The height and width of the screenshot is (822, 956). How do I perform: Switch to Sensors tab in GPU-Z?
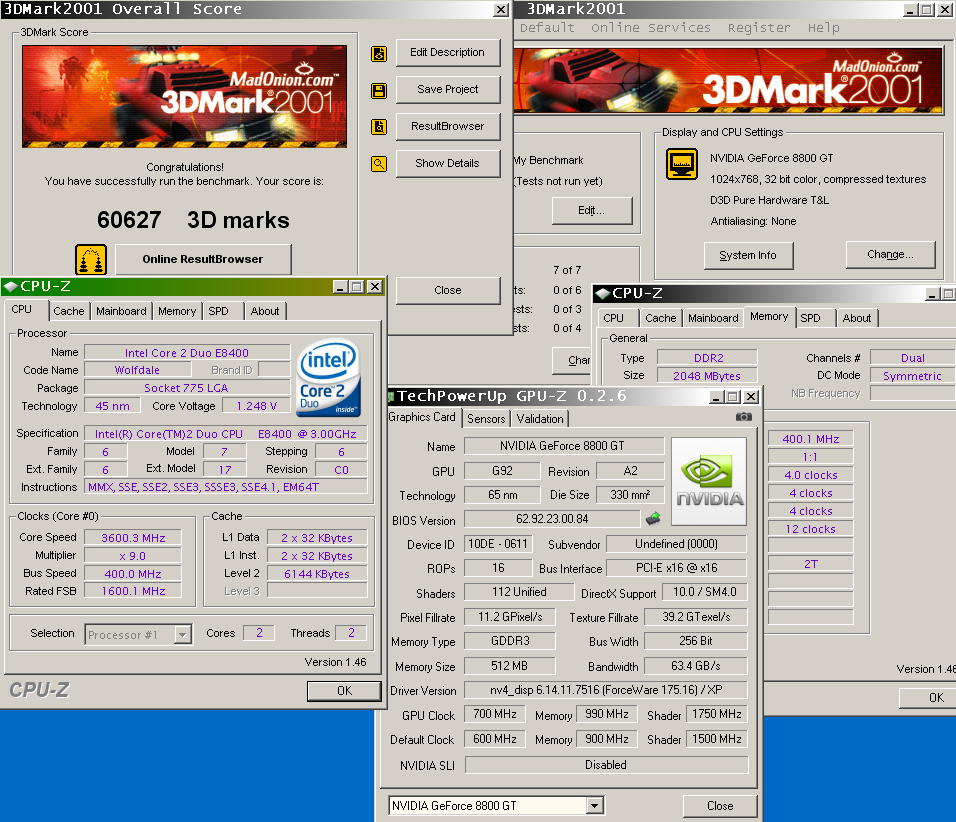tap(486, 418)
